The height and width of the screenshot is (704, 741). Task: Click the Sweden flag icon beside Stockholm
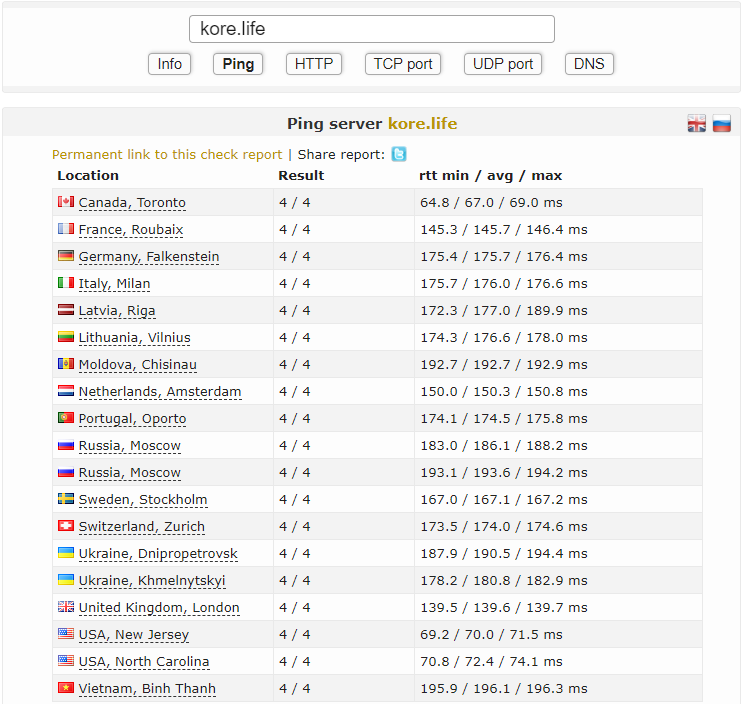coord(66,498)
